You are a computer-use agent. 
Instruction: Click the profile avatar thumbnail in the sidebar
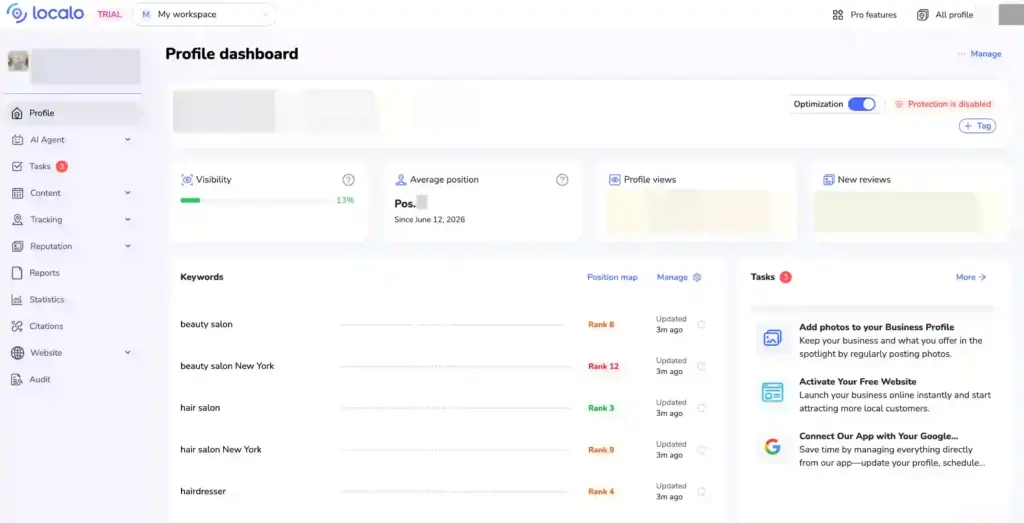click(x=18, y=61)
